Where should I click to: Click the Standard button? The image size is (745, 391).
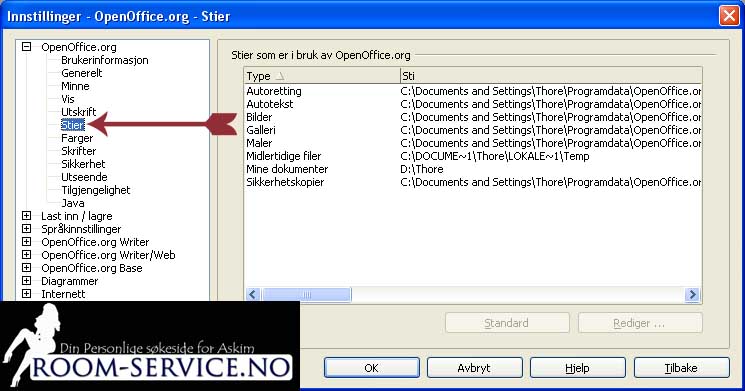pos(507,323)
